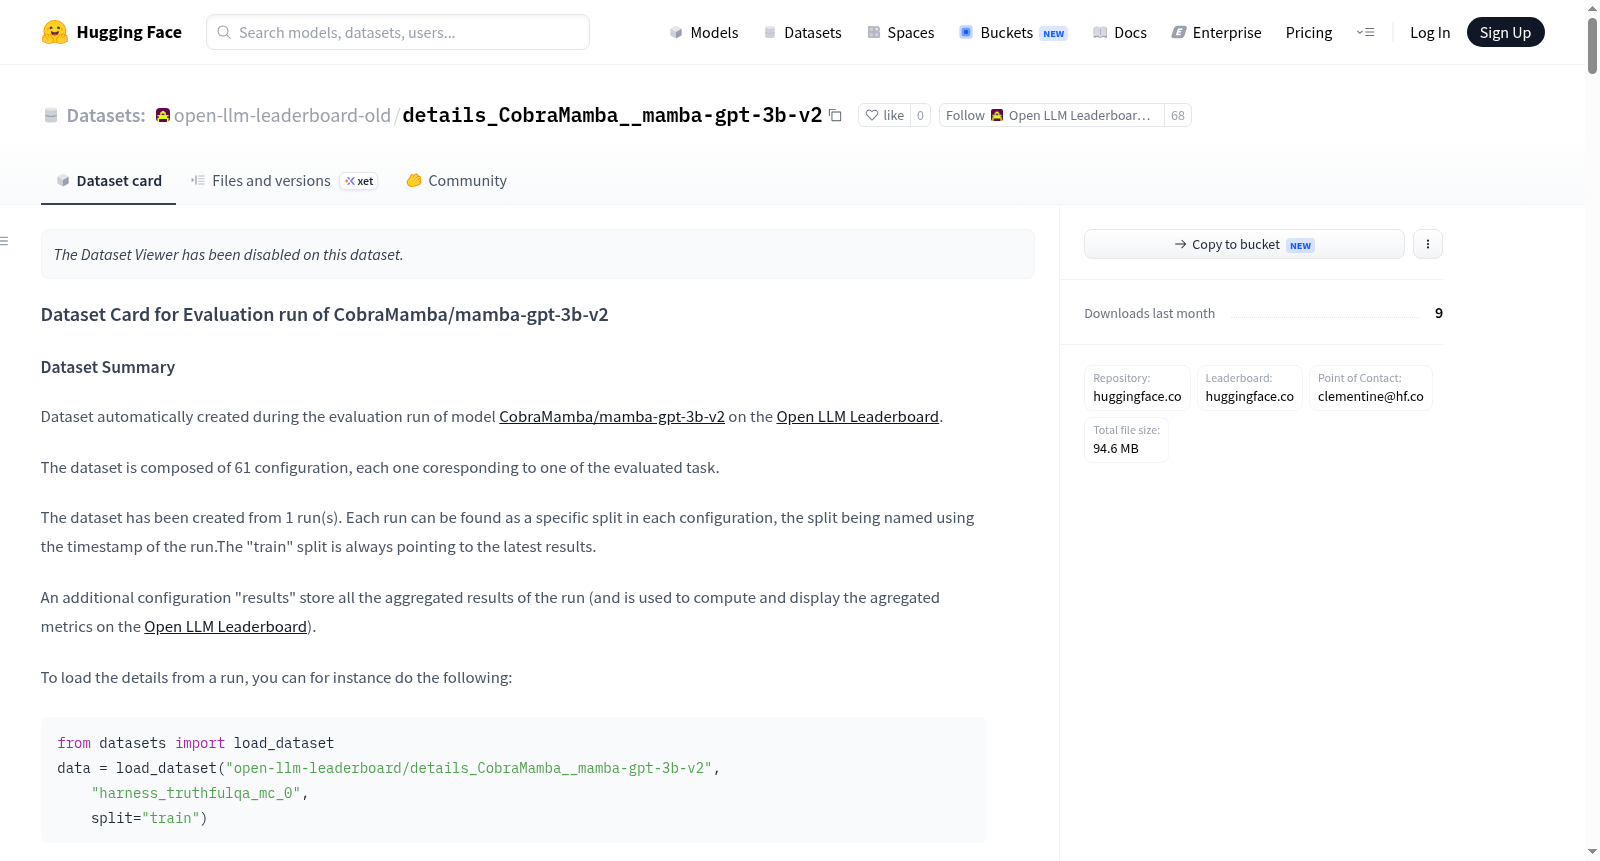Open the Models page
Screen dimensions: 1600x861
tap(704, 33)
